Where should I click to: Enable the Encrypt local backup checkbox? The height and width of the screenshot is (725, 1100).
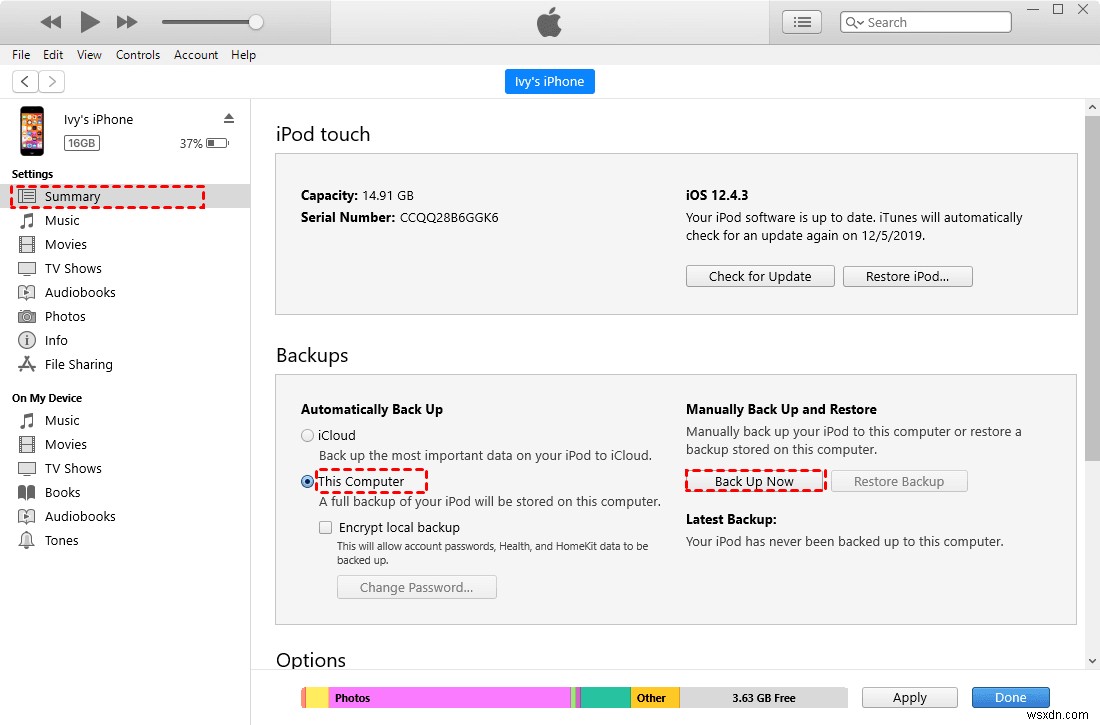(325, 527)
